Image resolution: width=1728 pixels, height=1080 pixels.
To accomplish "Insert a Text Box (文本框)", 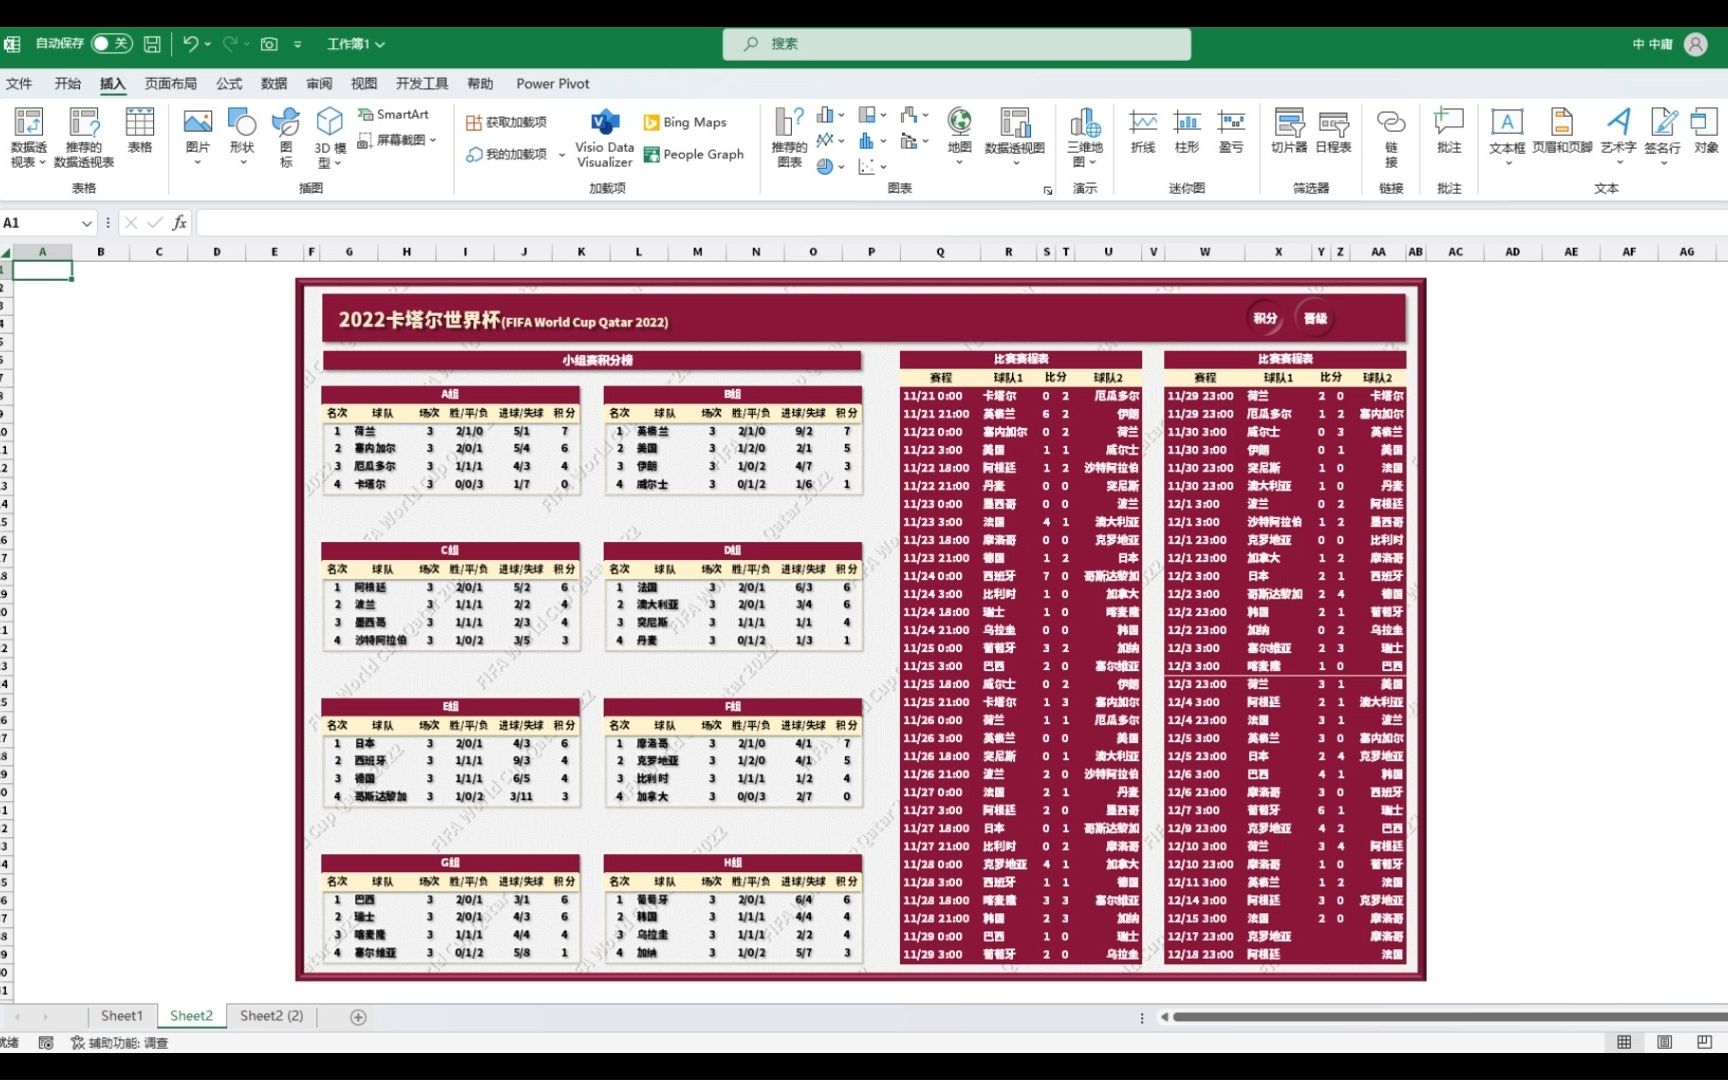I will 1507,137.
